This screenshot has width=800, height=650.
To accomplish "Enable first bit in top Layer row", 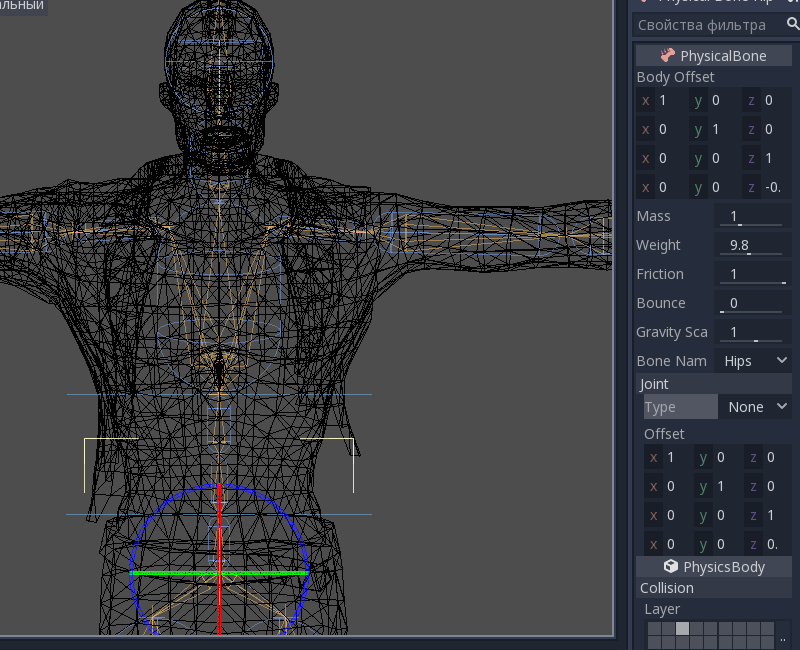I will (x=654, y=629).
